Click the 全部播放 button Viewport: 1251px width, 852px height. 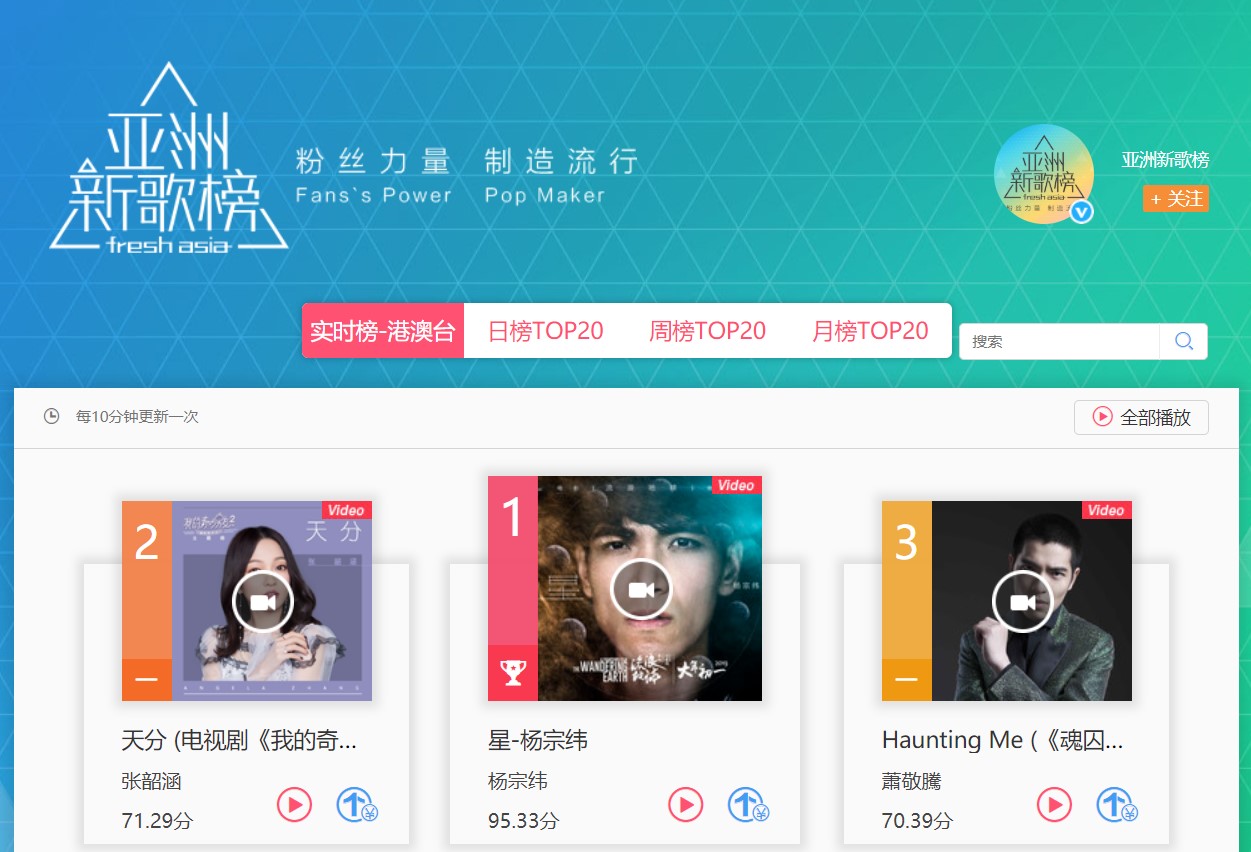pyautogui.click(x=1141, y=417)
